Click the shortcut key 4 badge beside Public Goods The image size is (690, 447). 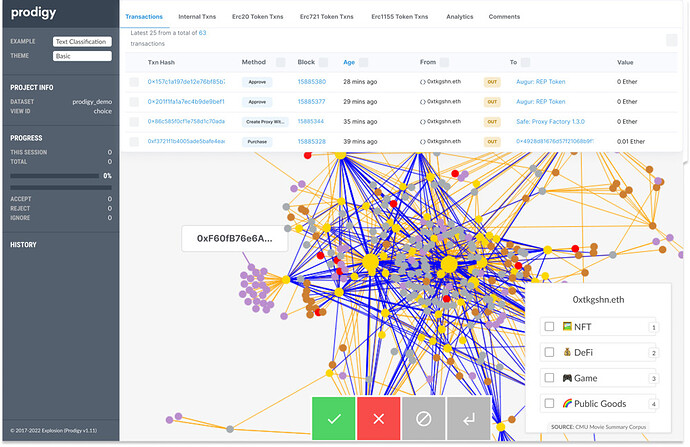tap(653, 404)
